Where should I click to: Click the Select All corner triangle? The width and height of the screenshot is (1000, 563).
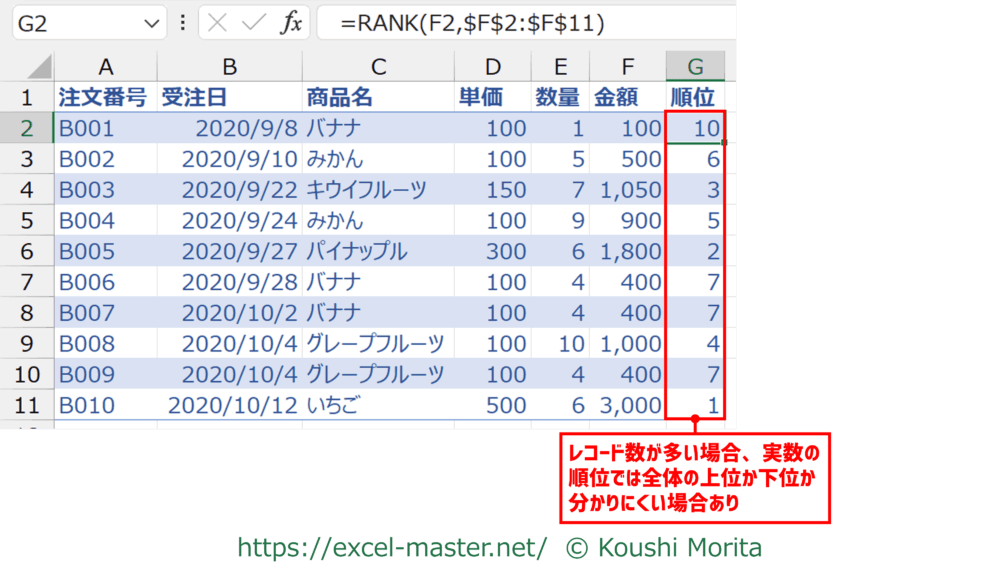click(39, 68)
